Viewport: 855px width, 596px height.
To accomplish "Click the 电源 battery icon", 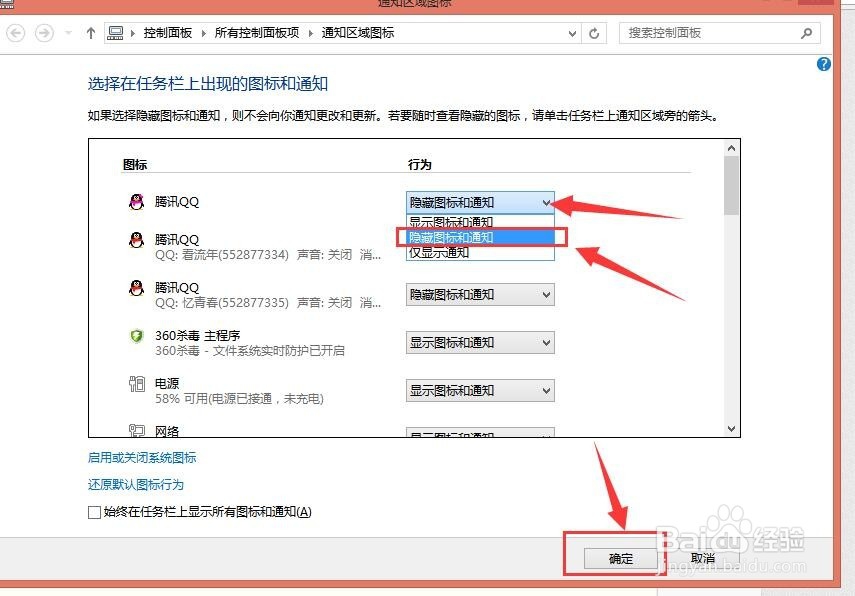I will [136, 384].
